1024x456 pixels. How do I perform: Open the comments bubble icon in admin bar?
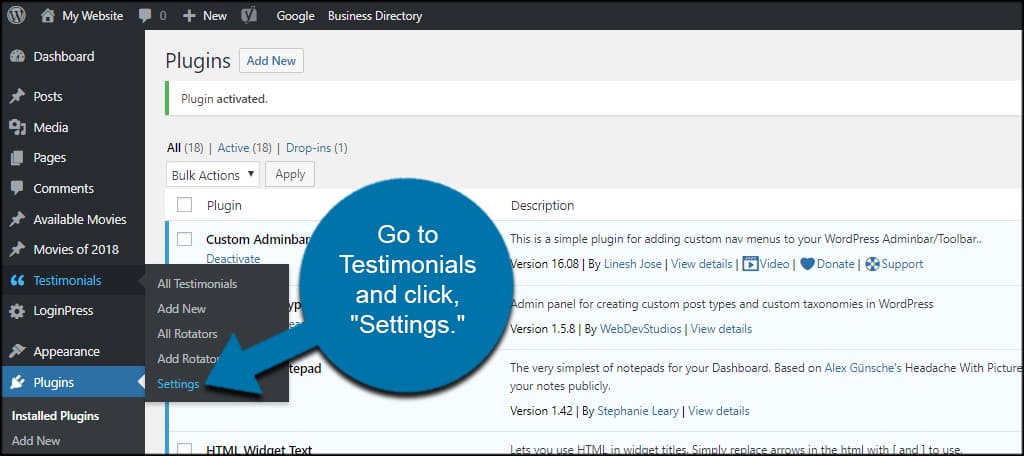(x=145, y=16)
